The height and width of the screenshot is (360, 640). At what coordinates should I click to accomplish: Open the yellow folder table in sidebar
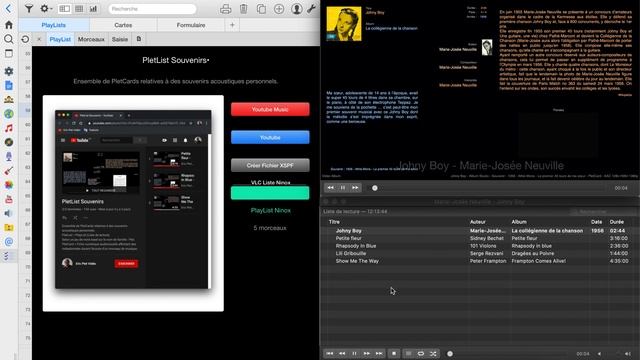(9, 227)
